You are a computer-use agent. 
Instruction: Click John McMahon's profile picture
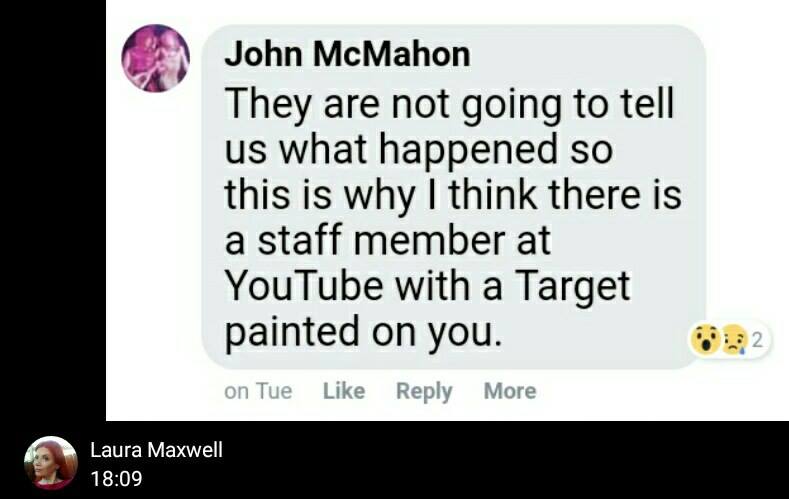(156, 58)
